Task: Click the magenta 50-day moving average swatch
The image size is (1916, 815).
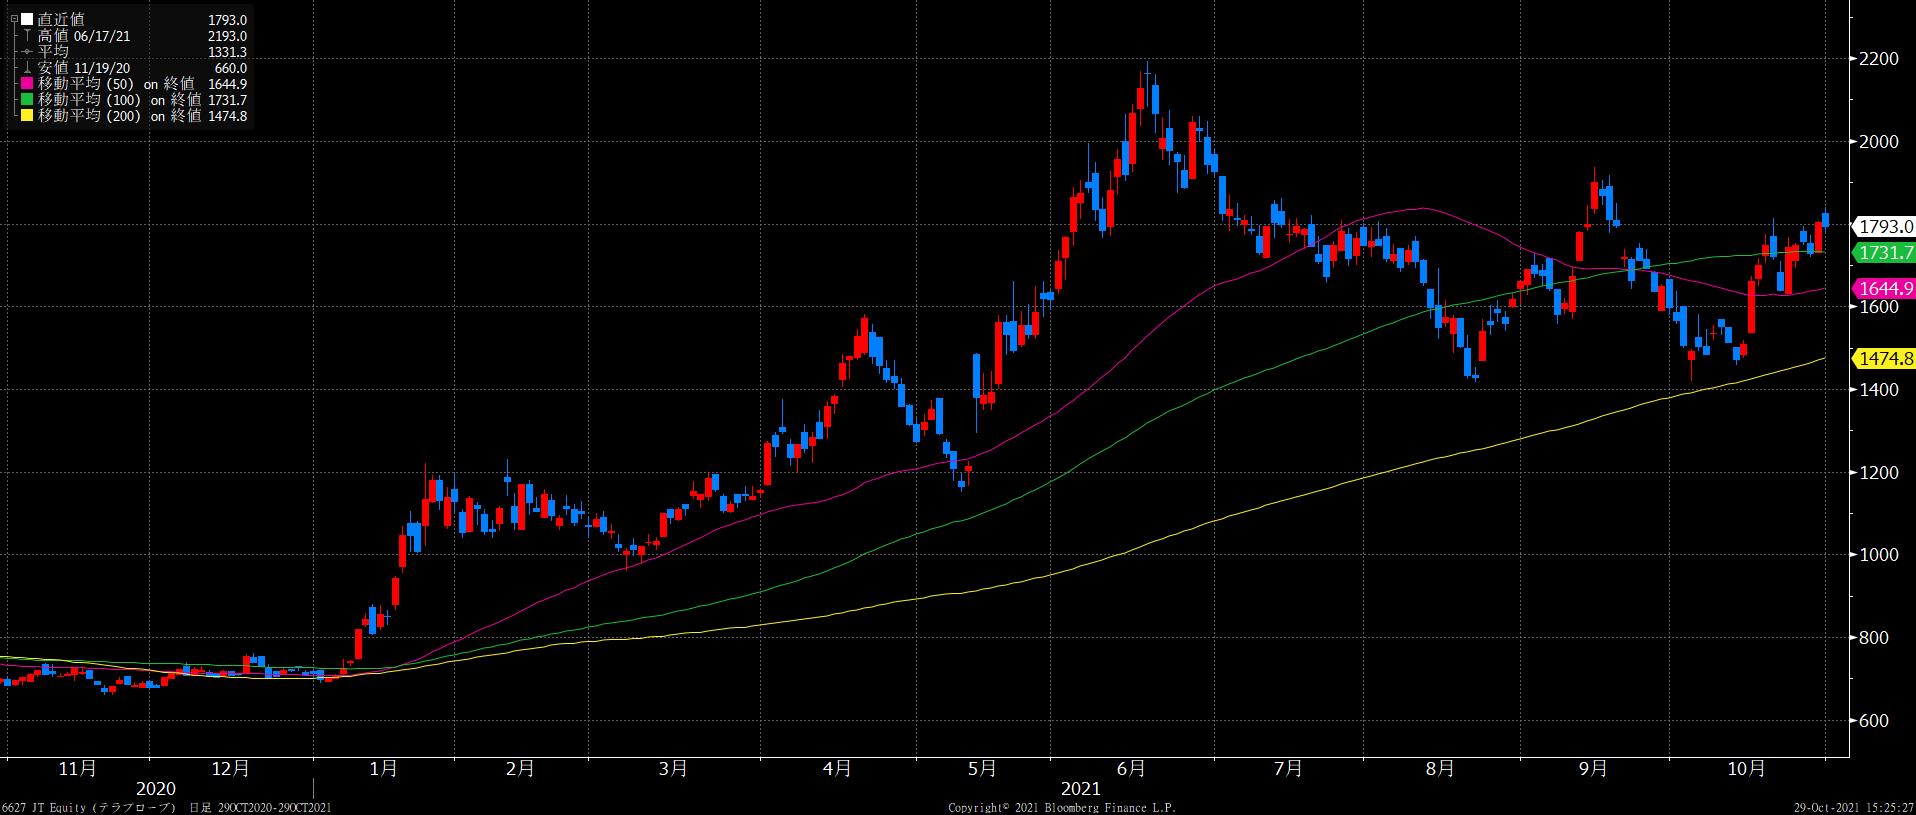Action: [27, 84]
